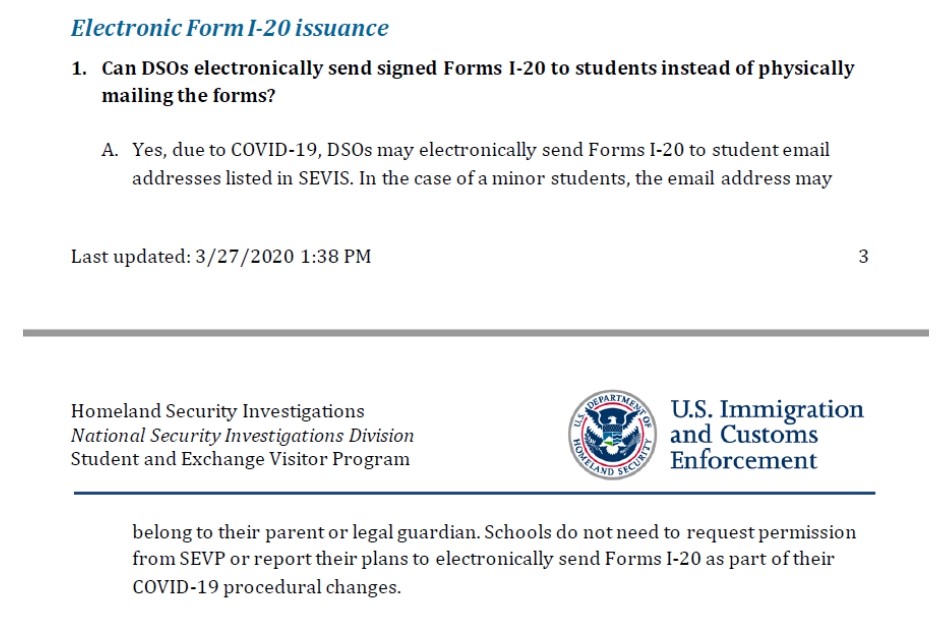Click the text "mailing the forms?"
This screenshot has width=949, height=617.
(188, 96)
